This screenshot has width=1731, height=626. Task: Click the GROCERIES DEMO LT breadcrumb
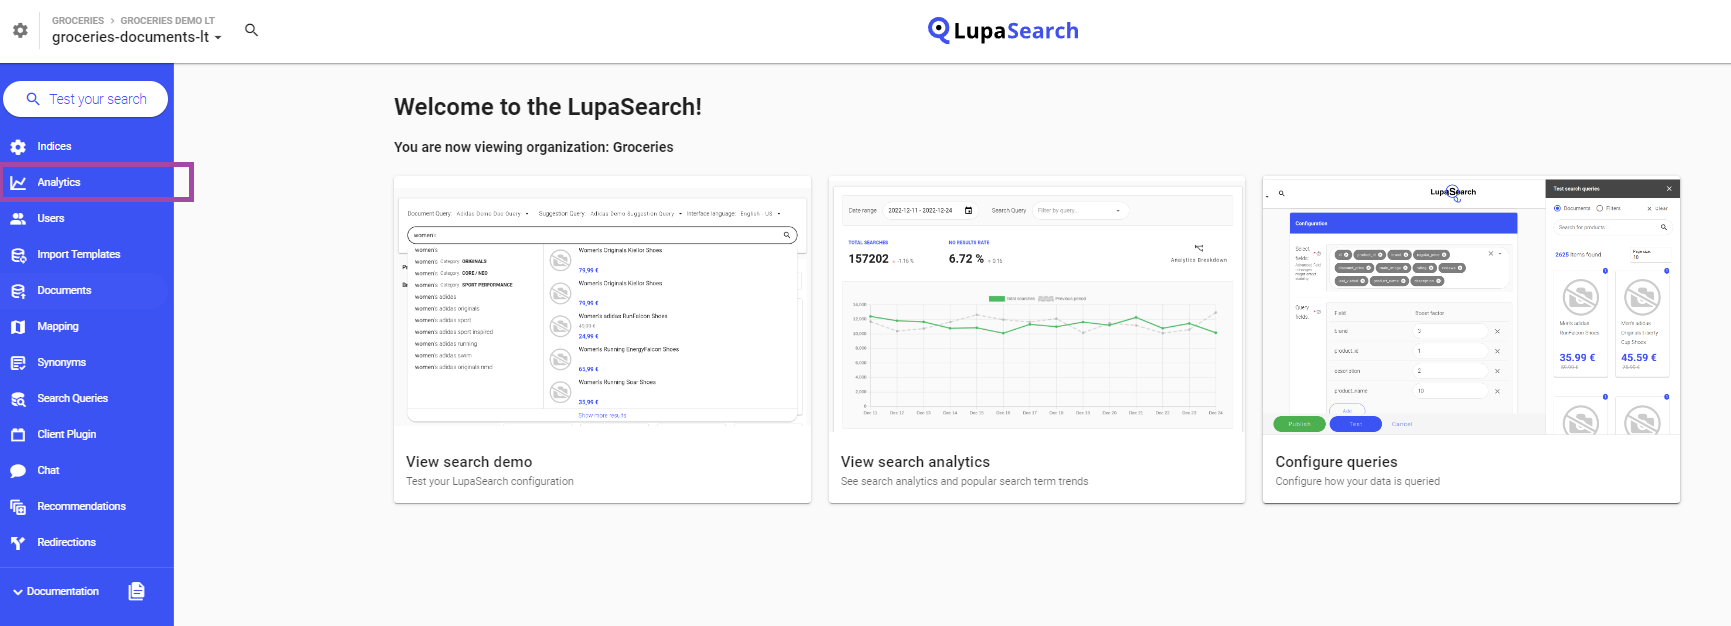167,20
